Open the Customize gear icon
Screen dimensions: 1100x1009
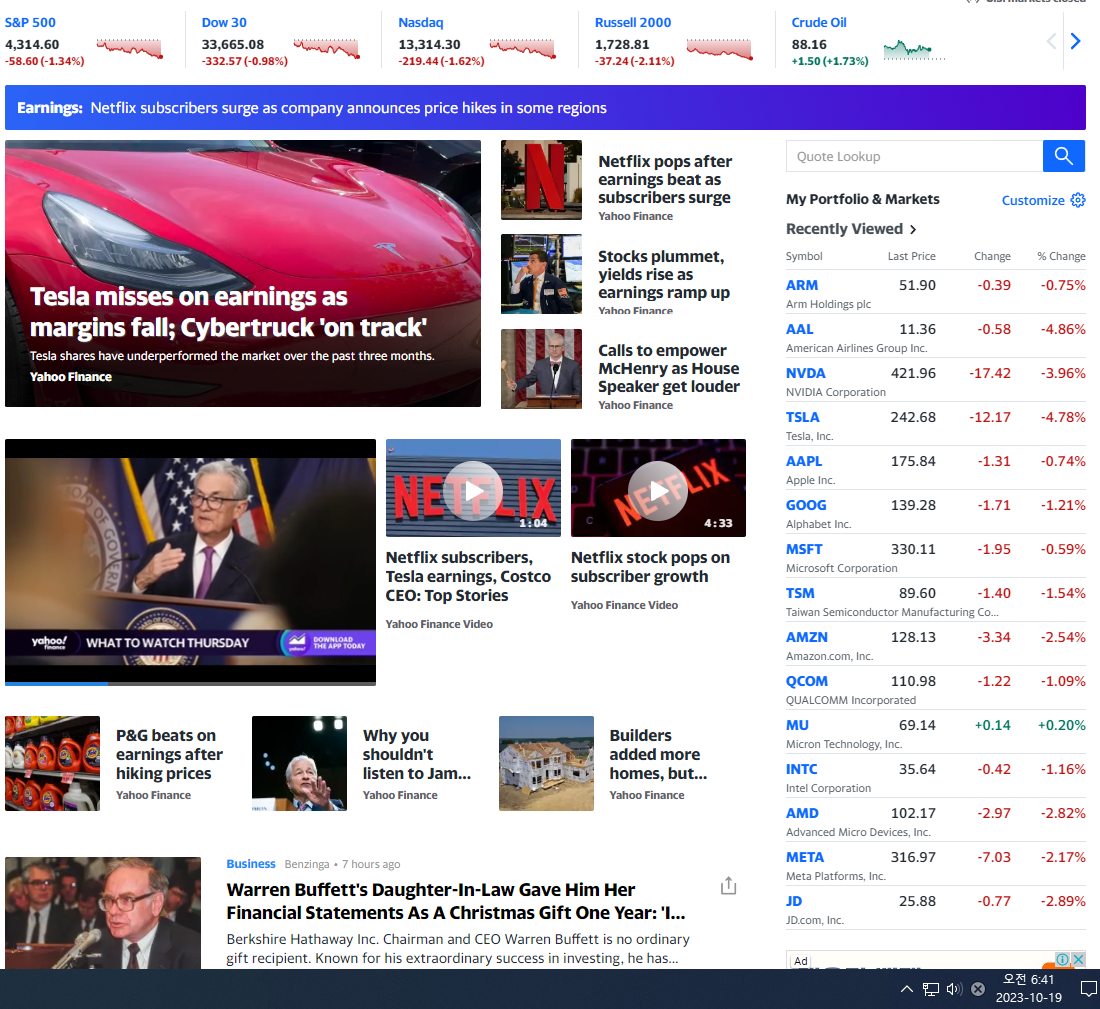point(1078,200)
